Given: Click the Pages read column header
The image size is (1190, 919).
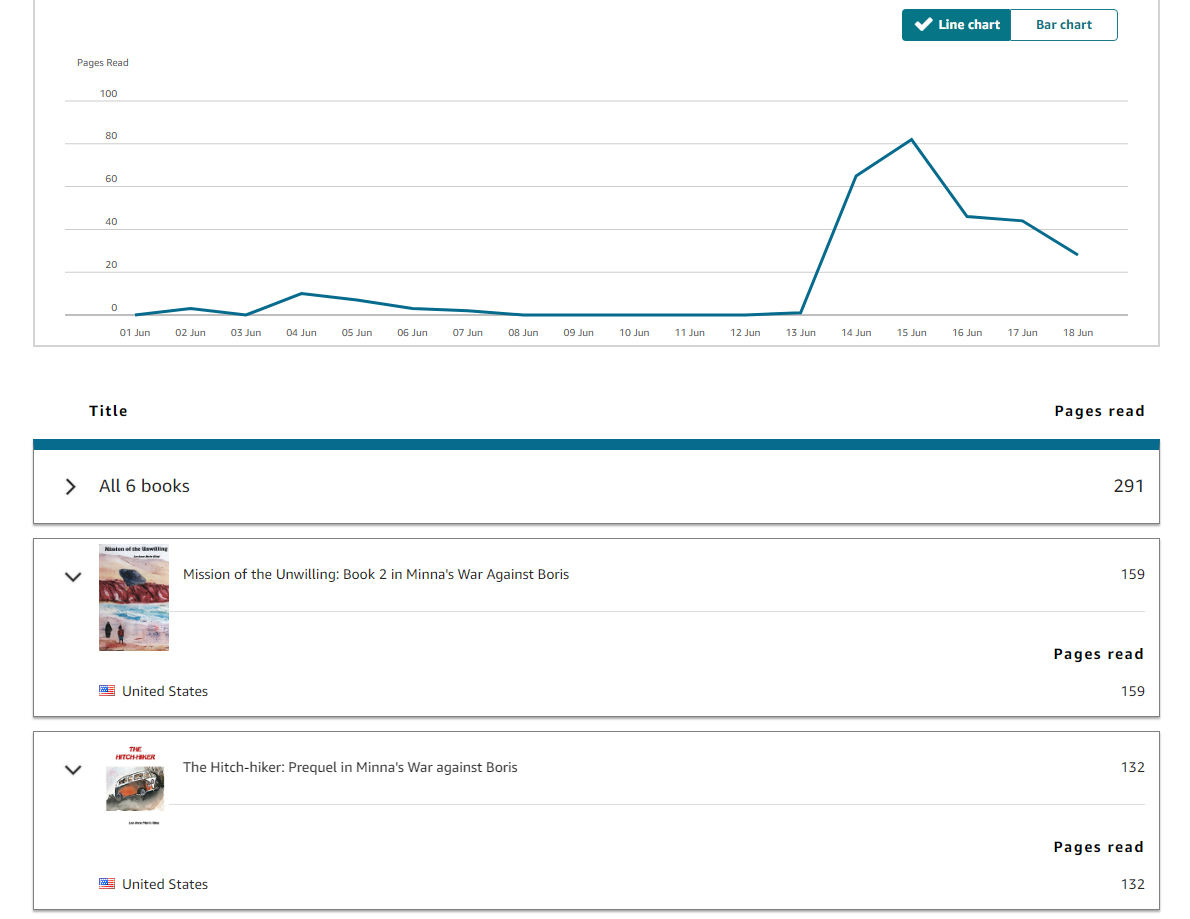Looking at the screenshot, I should click(x=1099, y=410).
